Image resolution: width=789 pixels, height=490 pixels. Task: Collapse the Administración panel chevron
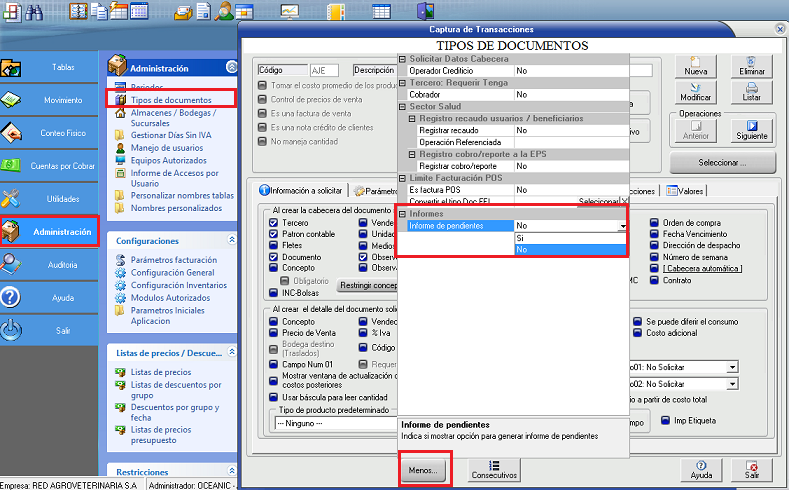pyautogui.click(x=231, y=68)
